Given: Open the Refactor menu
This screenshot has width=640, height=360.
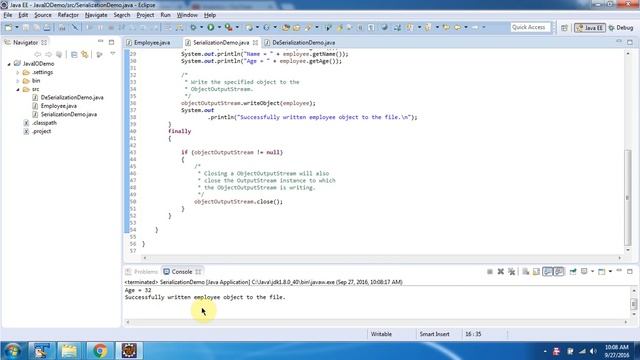Looking at the screenshot, I should (68, 15).
